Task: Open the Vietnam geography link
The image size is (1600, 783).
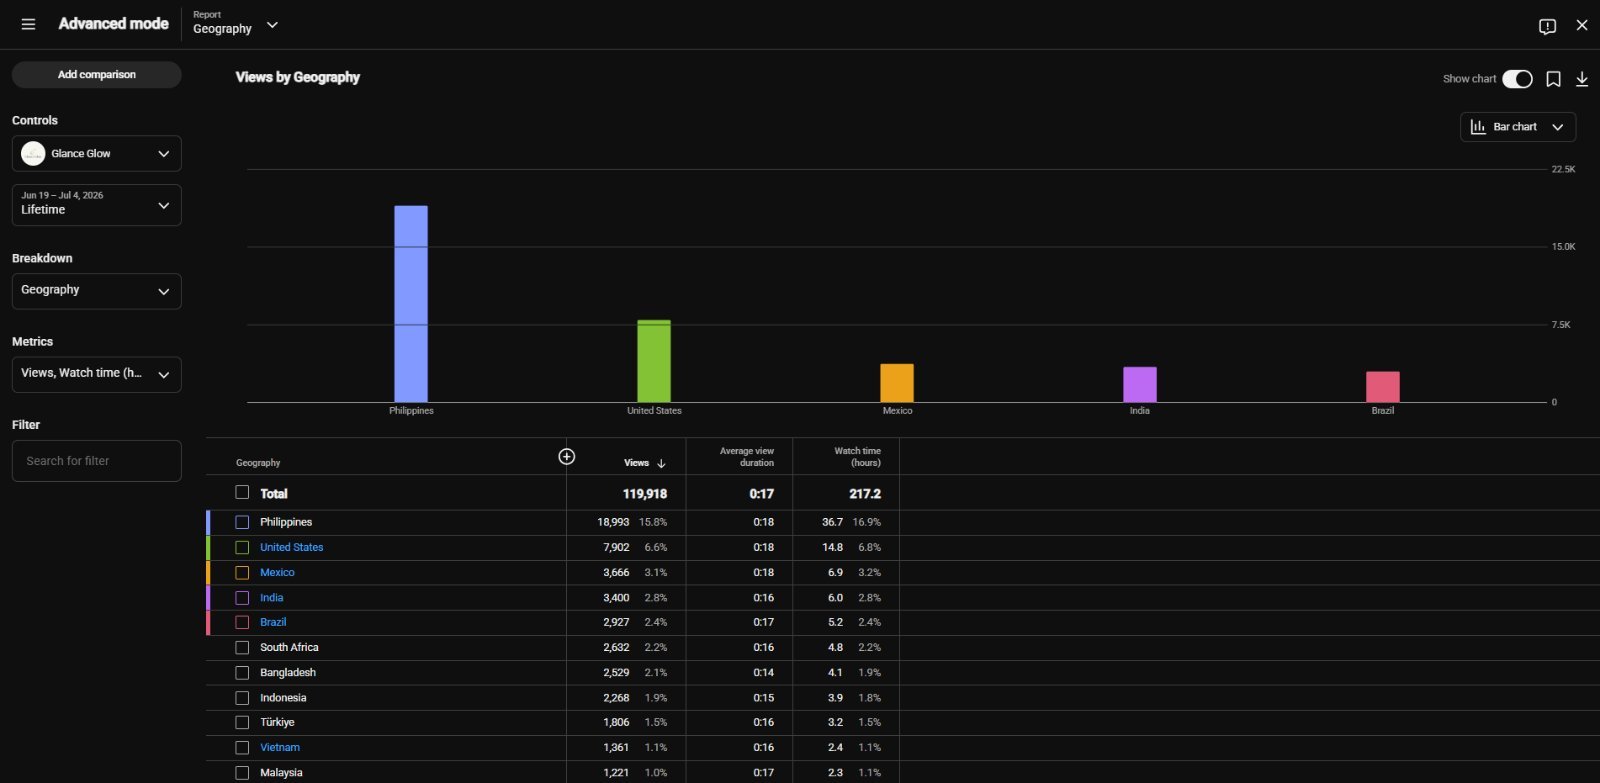Action: coord(280,747)
